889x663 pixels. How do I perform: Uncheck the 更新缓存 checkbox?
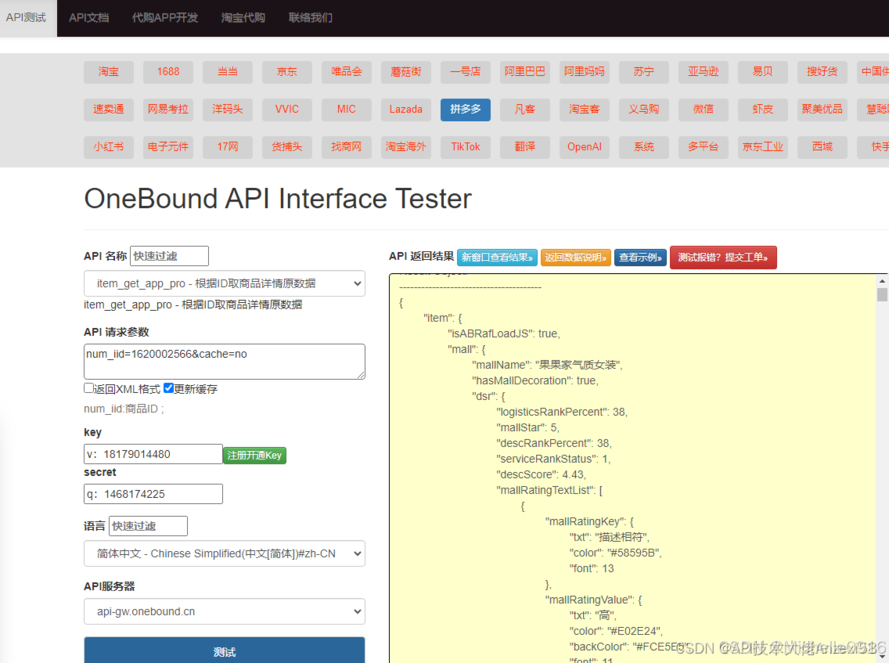168,389
